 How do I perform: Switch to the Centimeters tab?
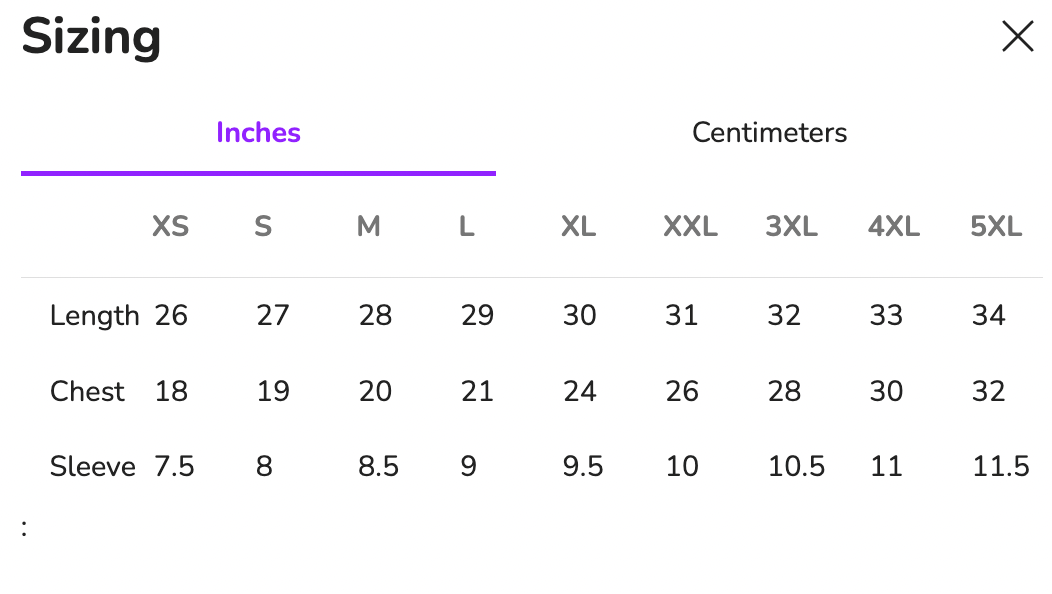pyautogui.click(x=769, y=132)
